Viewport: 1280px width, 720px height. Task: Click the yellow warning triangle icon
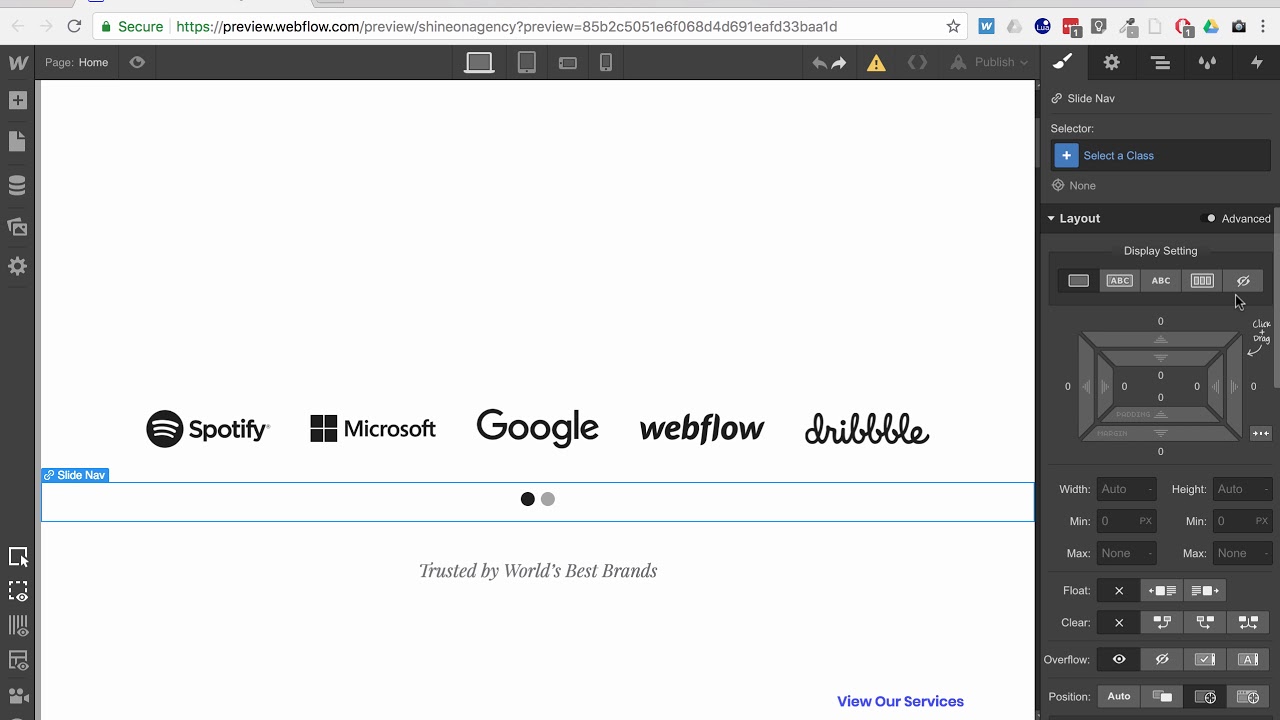876,63
